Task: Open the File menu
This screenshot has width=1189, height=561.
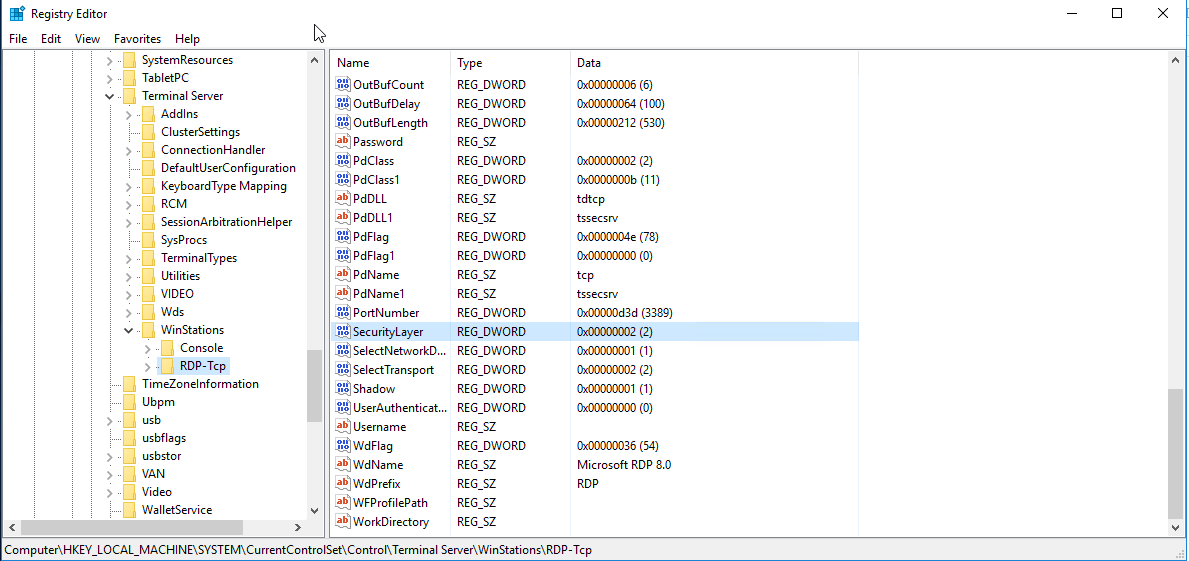Action: [x=18, y=39]
